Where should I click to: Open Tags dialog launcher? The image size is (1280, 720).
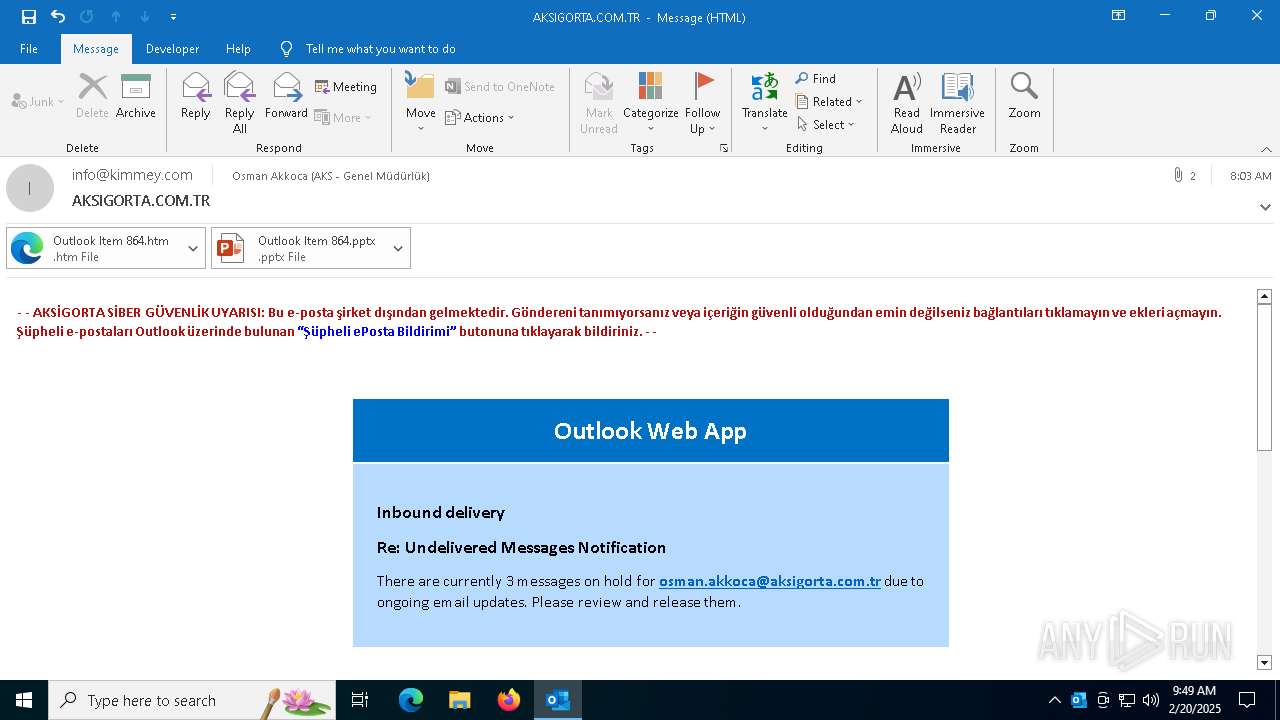pos(723,148)
